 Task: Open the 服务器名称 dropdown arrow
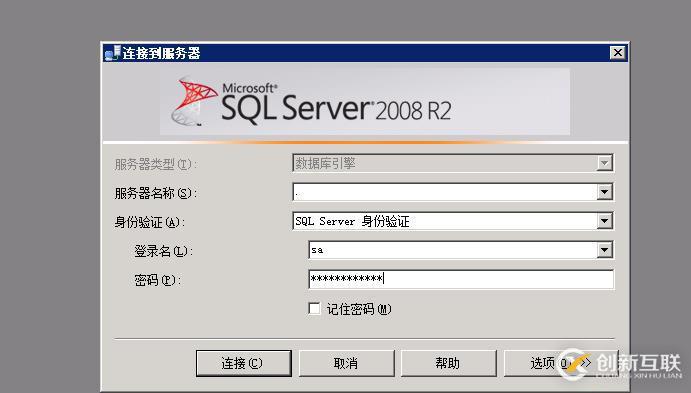tap(605, 192)
